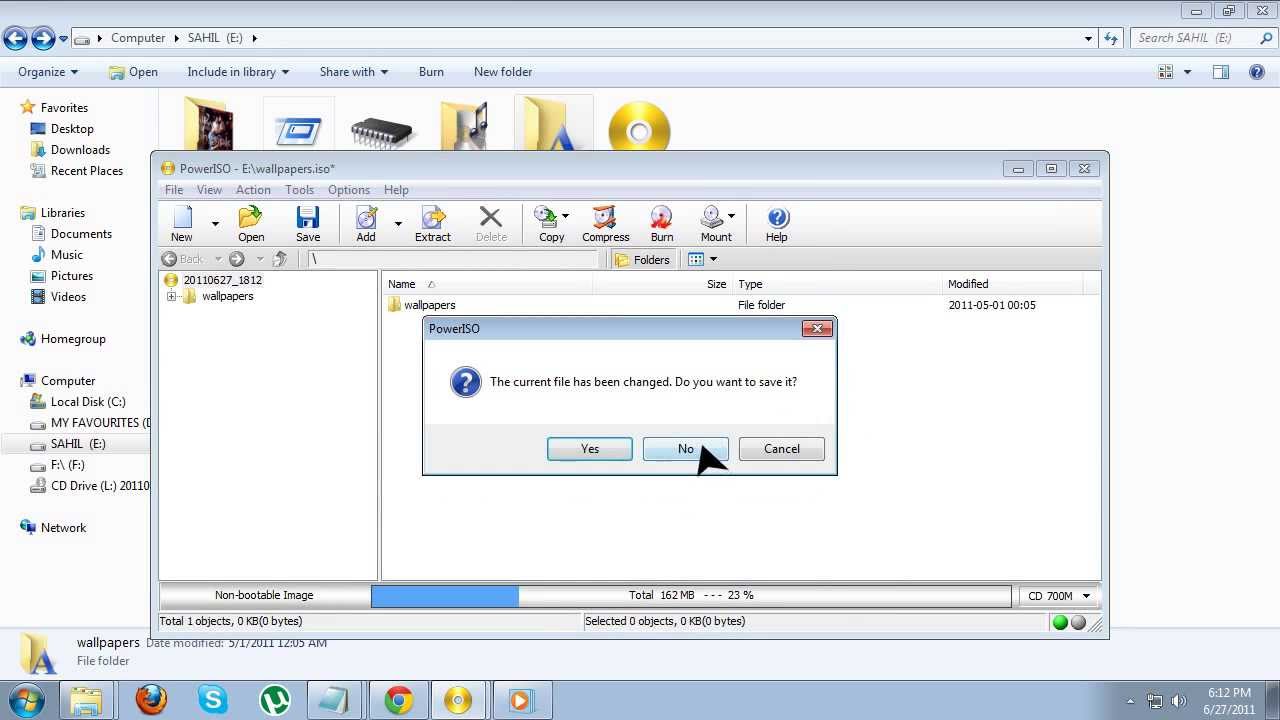Sort by the Name column header
1280x720 pixels.
point(487,284)
